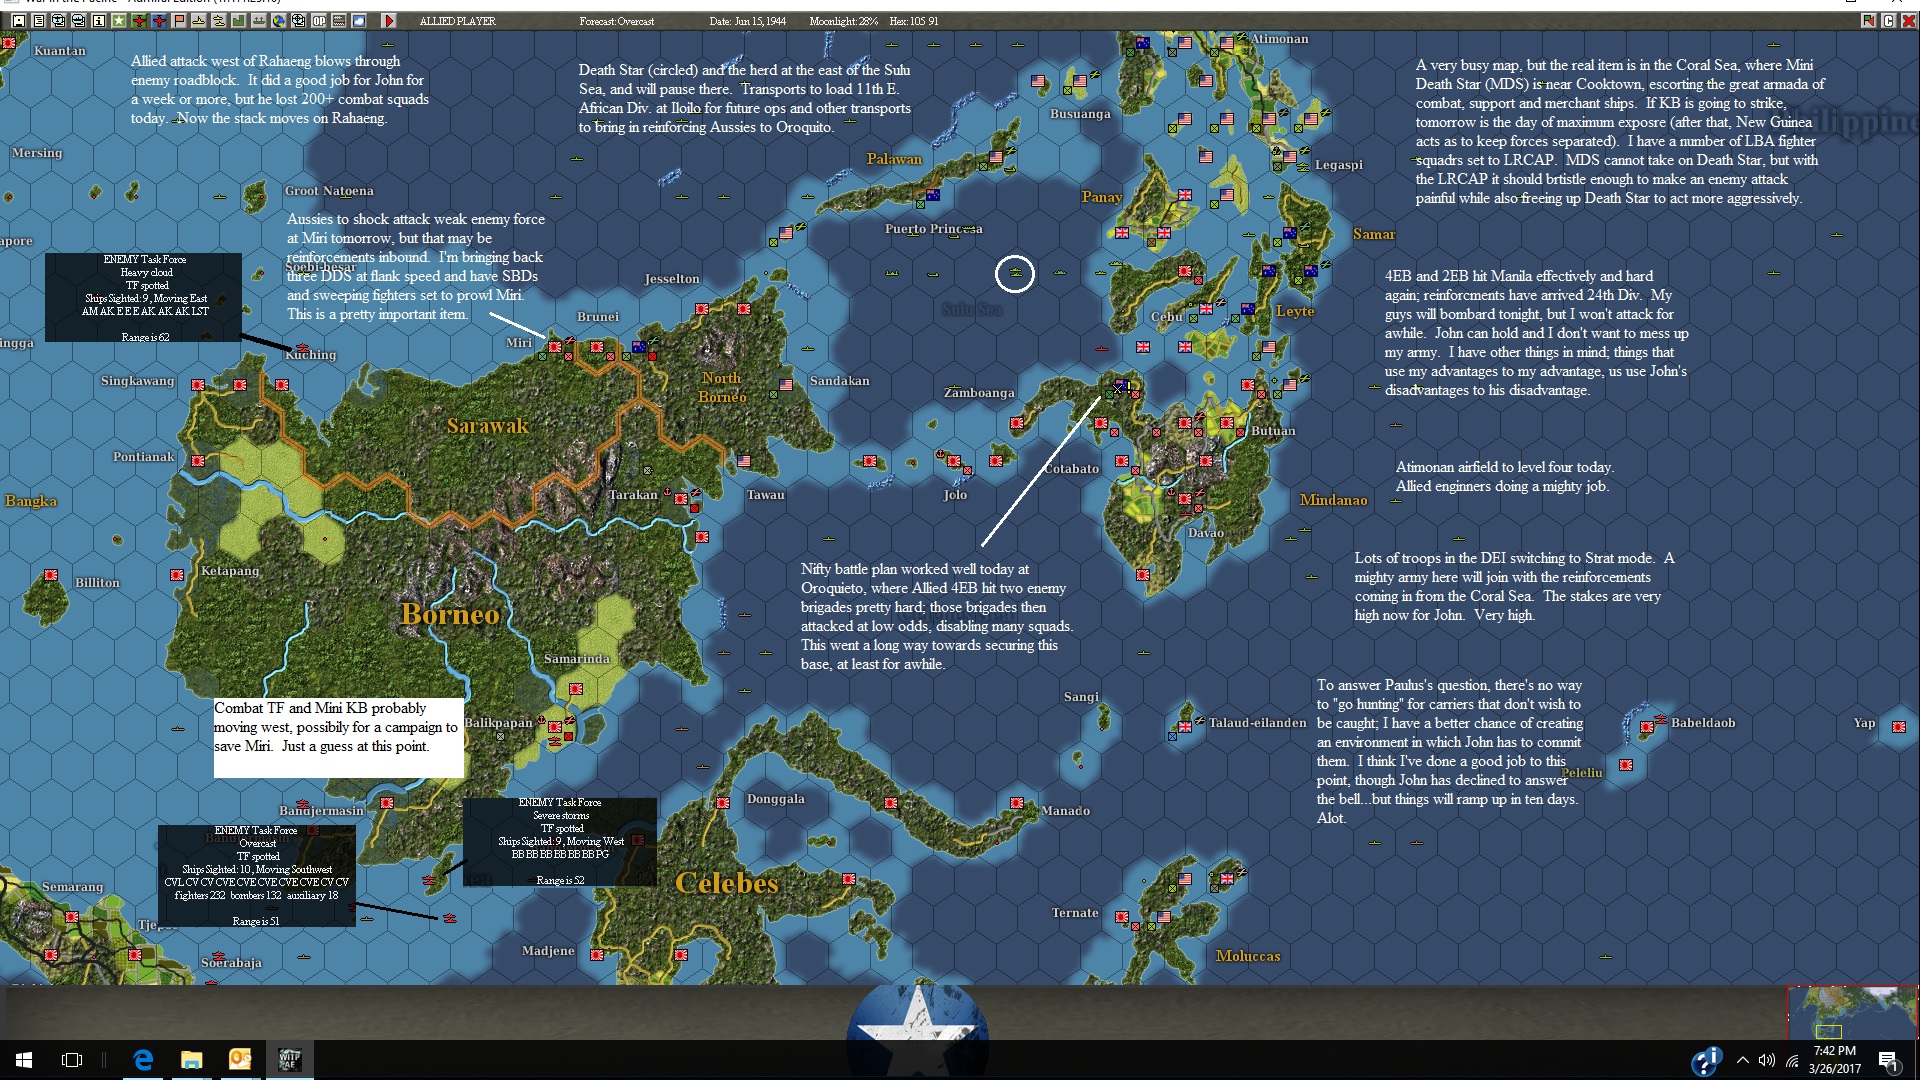Open the Action Center notifications
The image size is (1920, 1080).
[x=1888, y=1060]
